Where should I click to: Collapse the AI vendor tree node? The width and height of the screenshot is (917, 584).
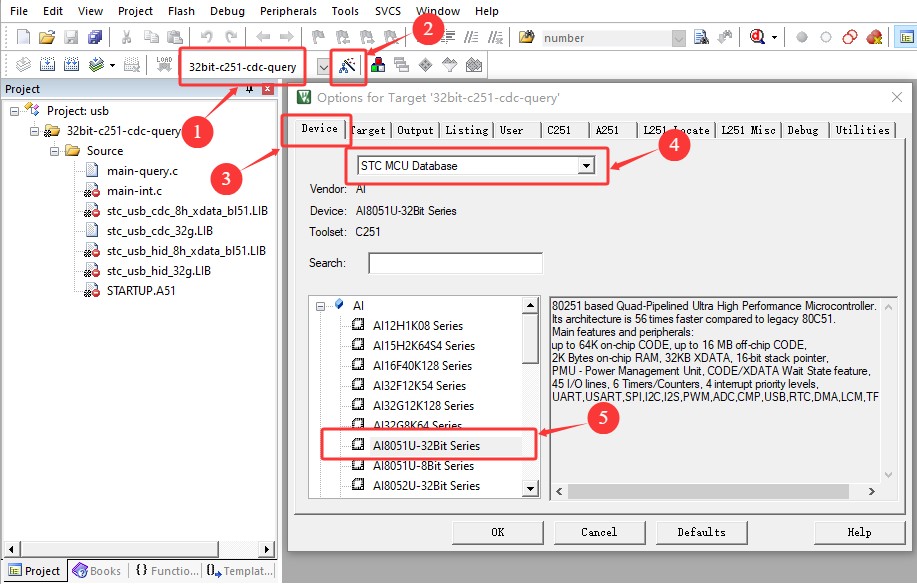point(319,305)
